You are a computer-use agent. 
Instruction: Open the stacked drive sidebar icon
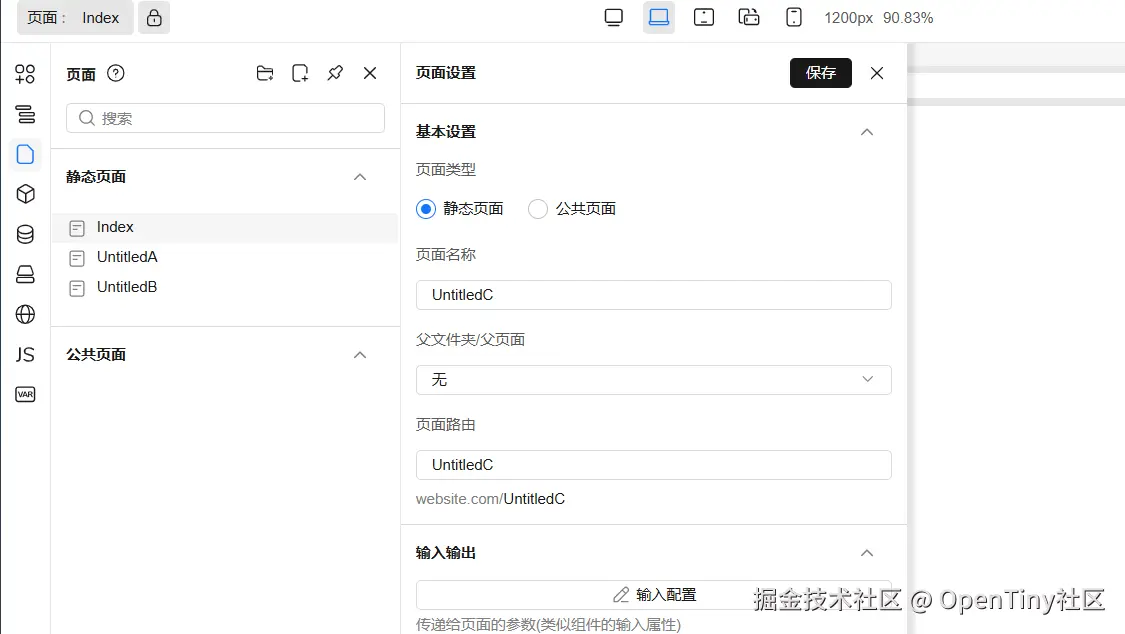pos(25,275)
